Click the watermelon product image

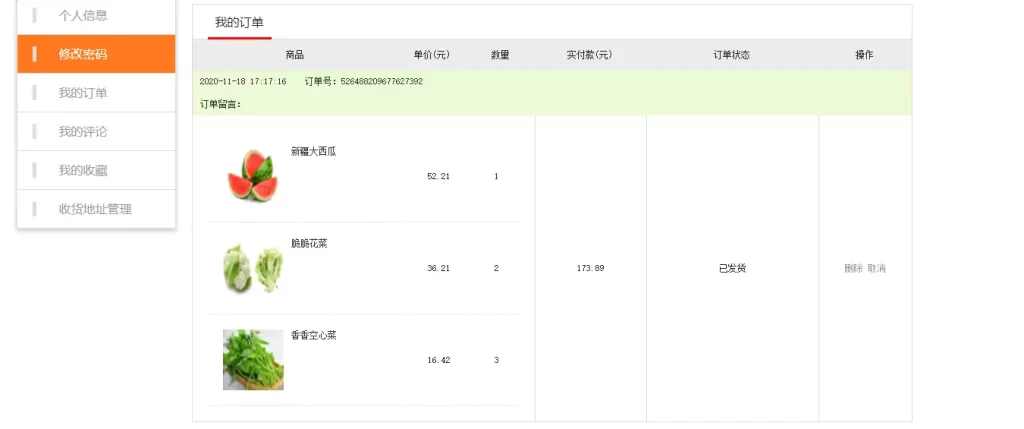(253, 175)
